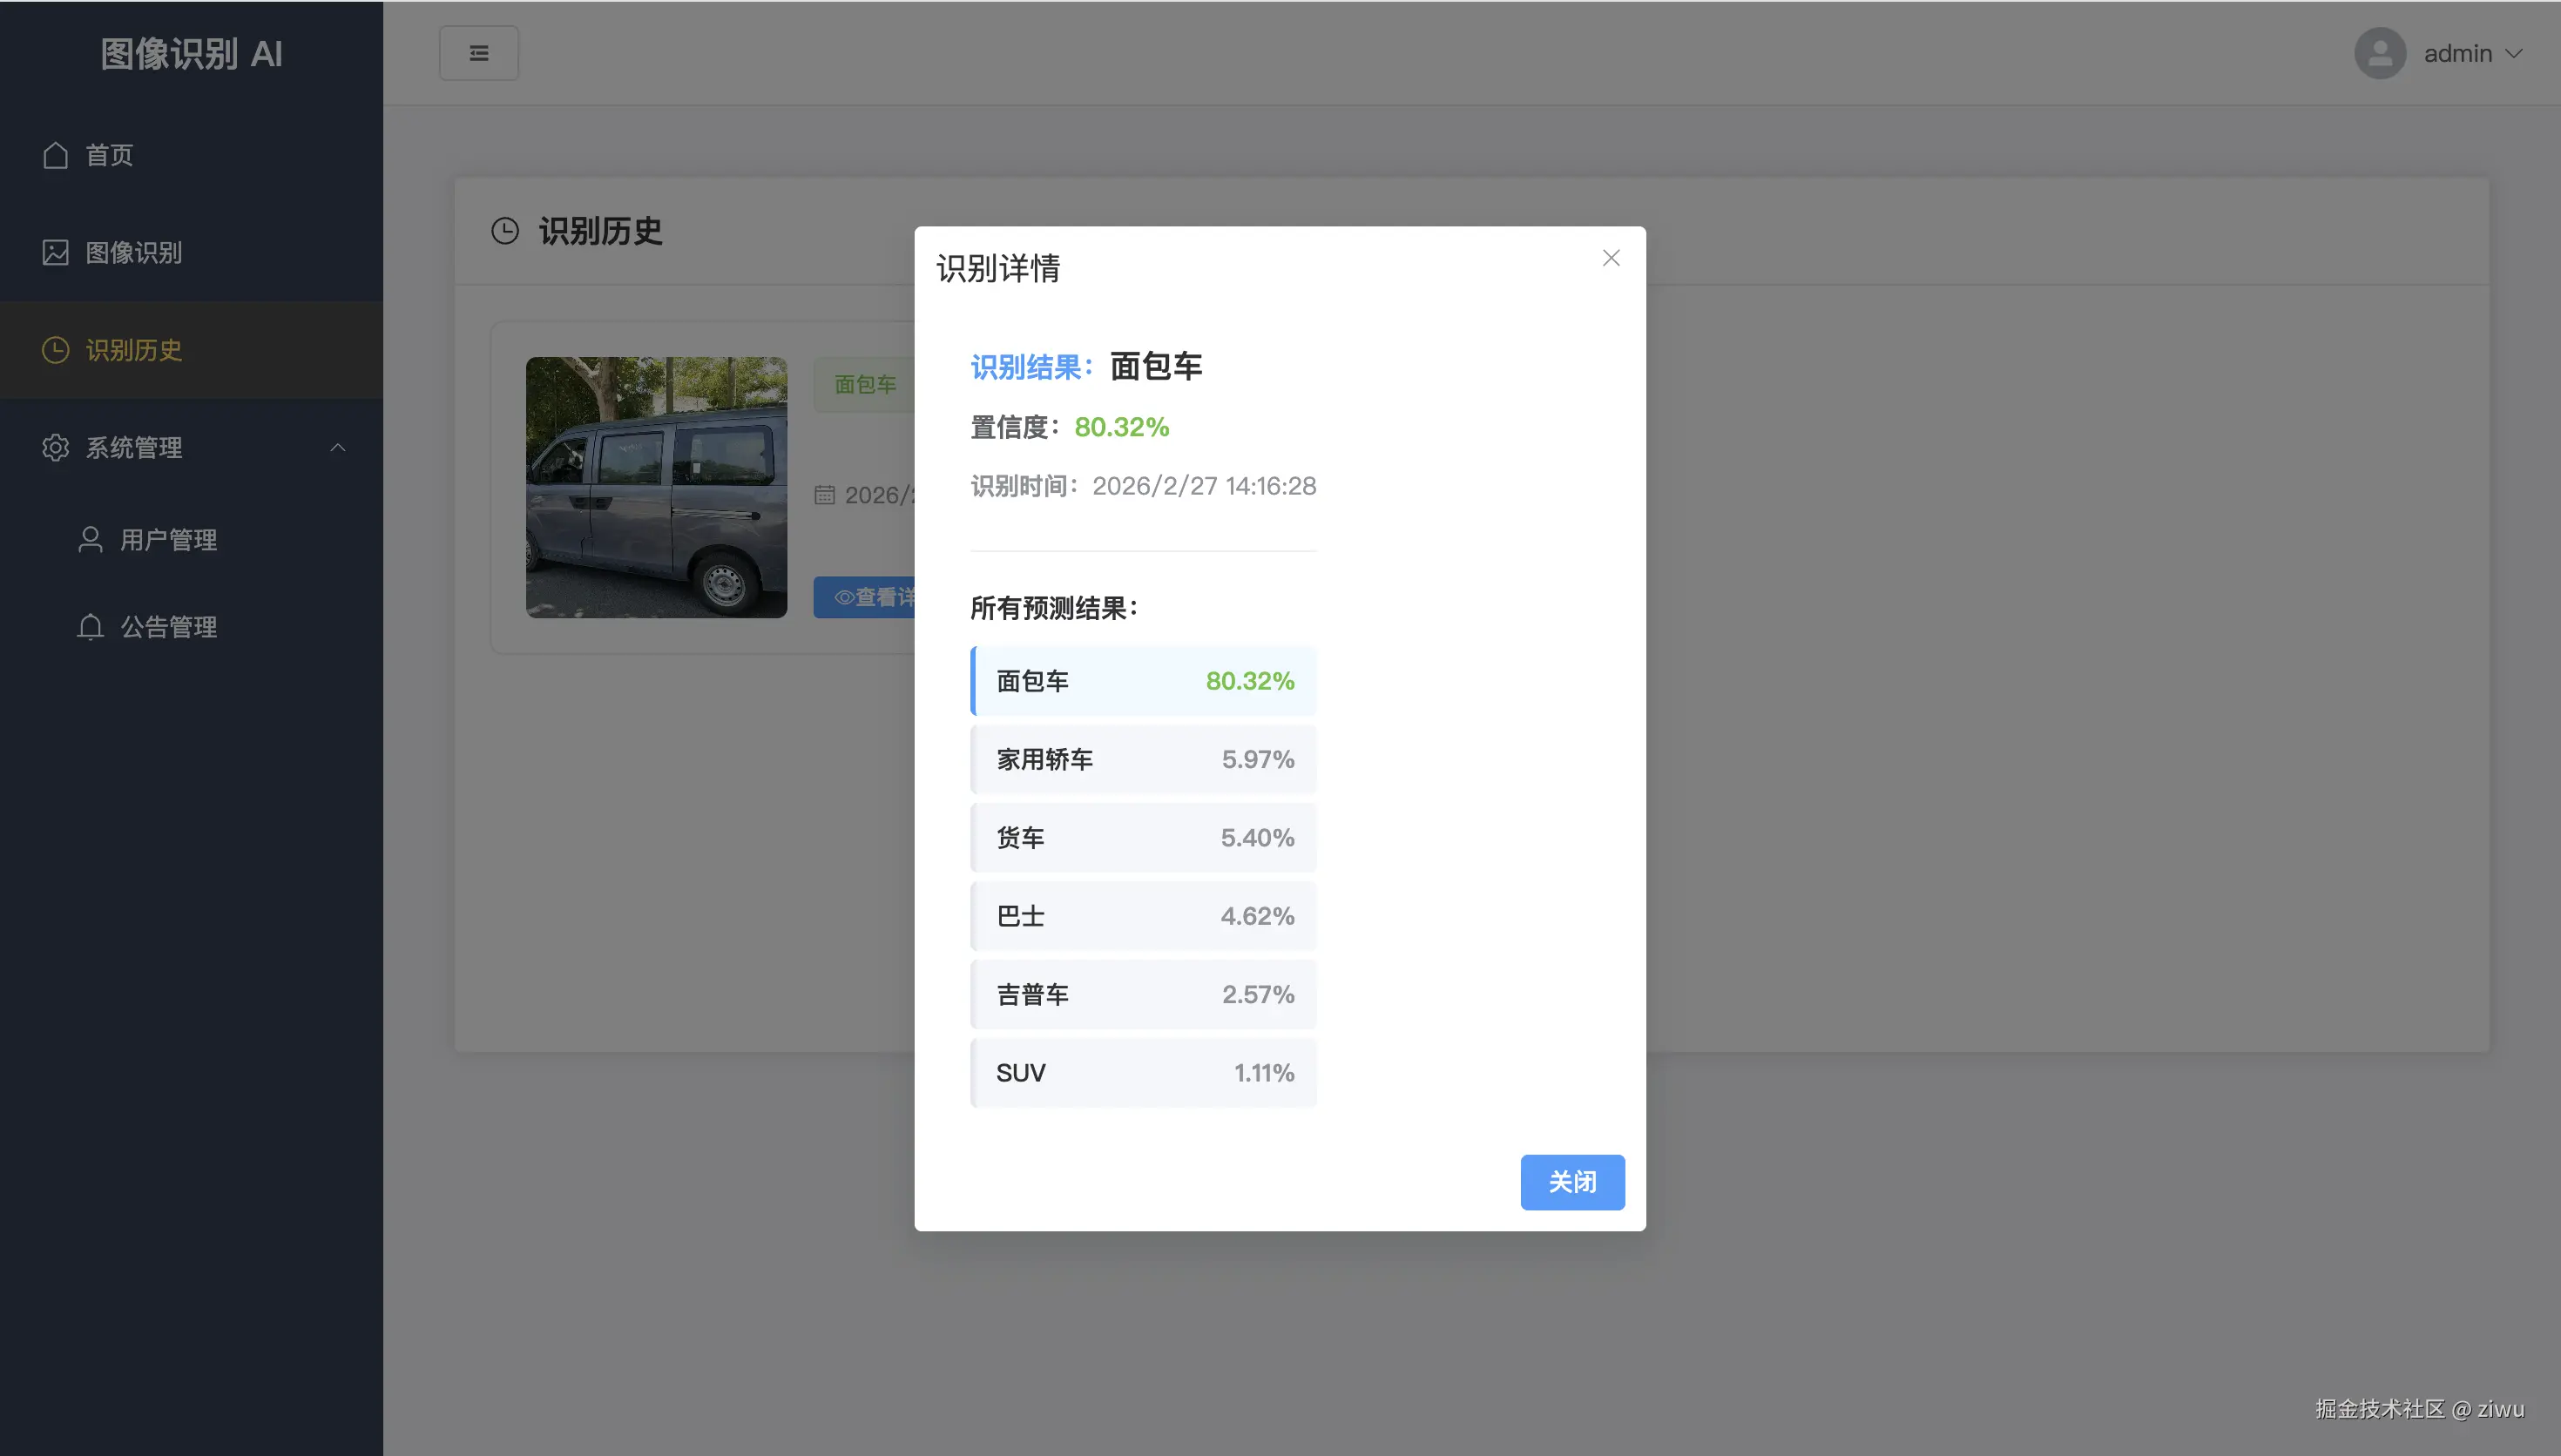Click the calendar icon in the history card

tap(825, 495)
